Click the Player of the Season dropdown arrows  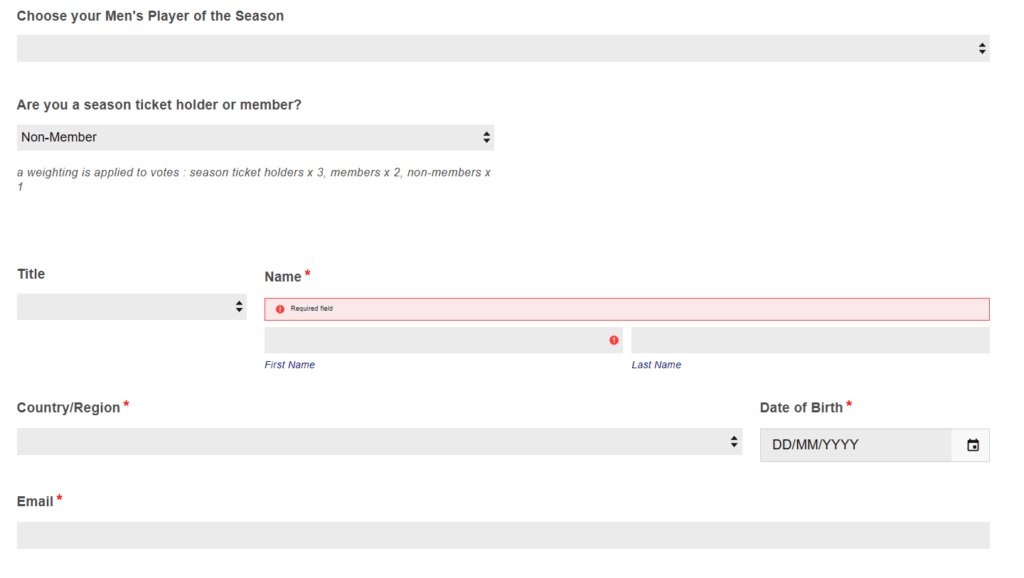(982, 48)
